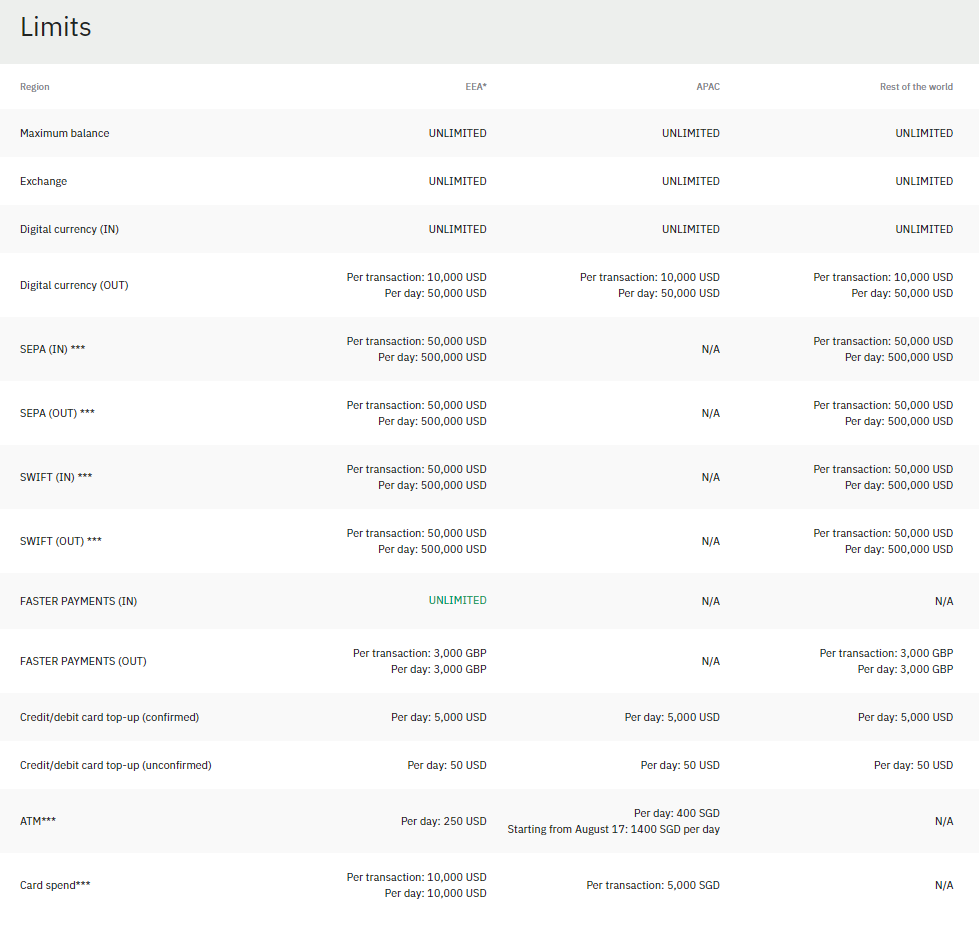979x931 pixels.
Task: Click Rest of world Digital currency (OUT) cell
Action: (x=883, y=285)
